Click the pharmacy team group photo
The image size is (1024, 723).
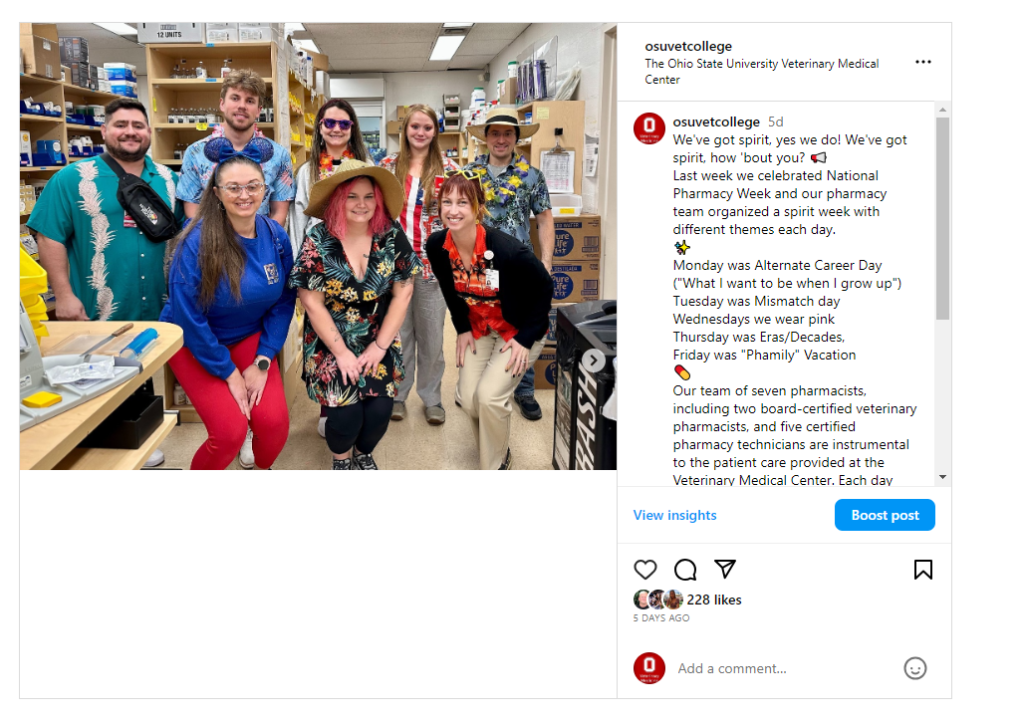click(318, 246)
